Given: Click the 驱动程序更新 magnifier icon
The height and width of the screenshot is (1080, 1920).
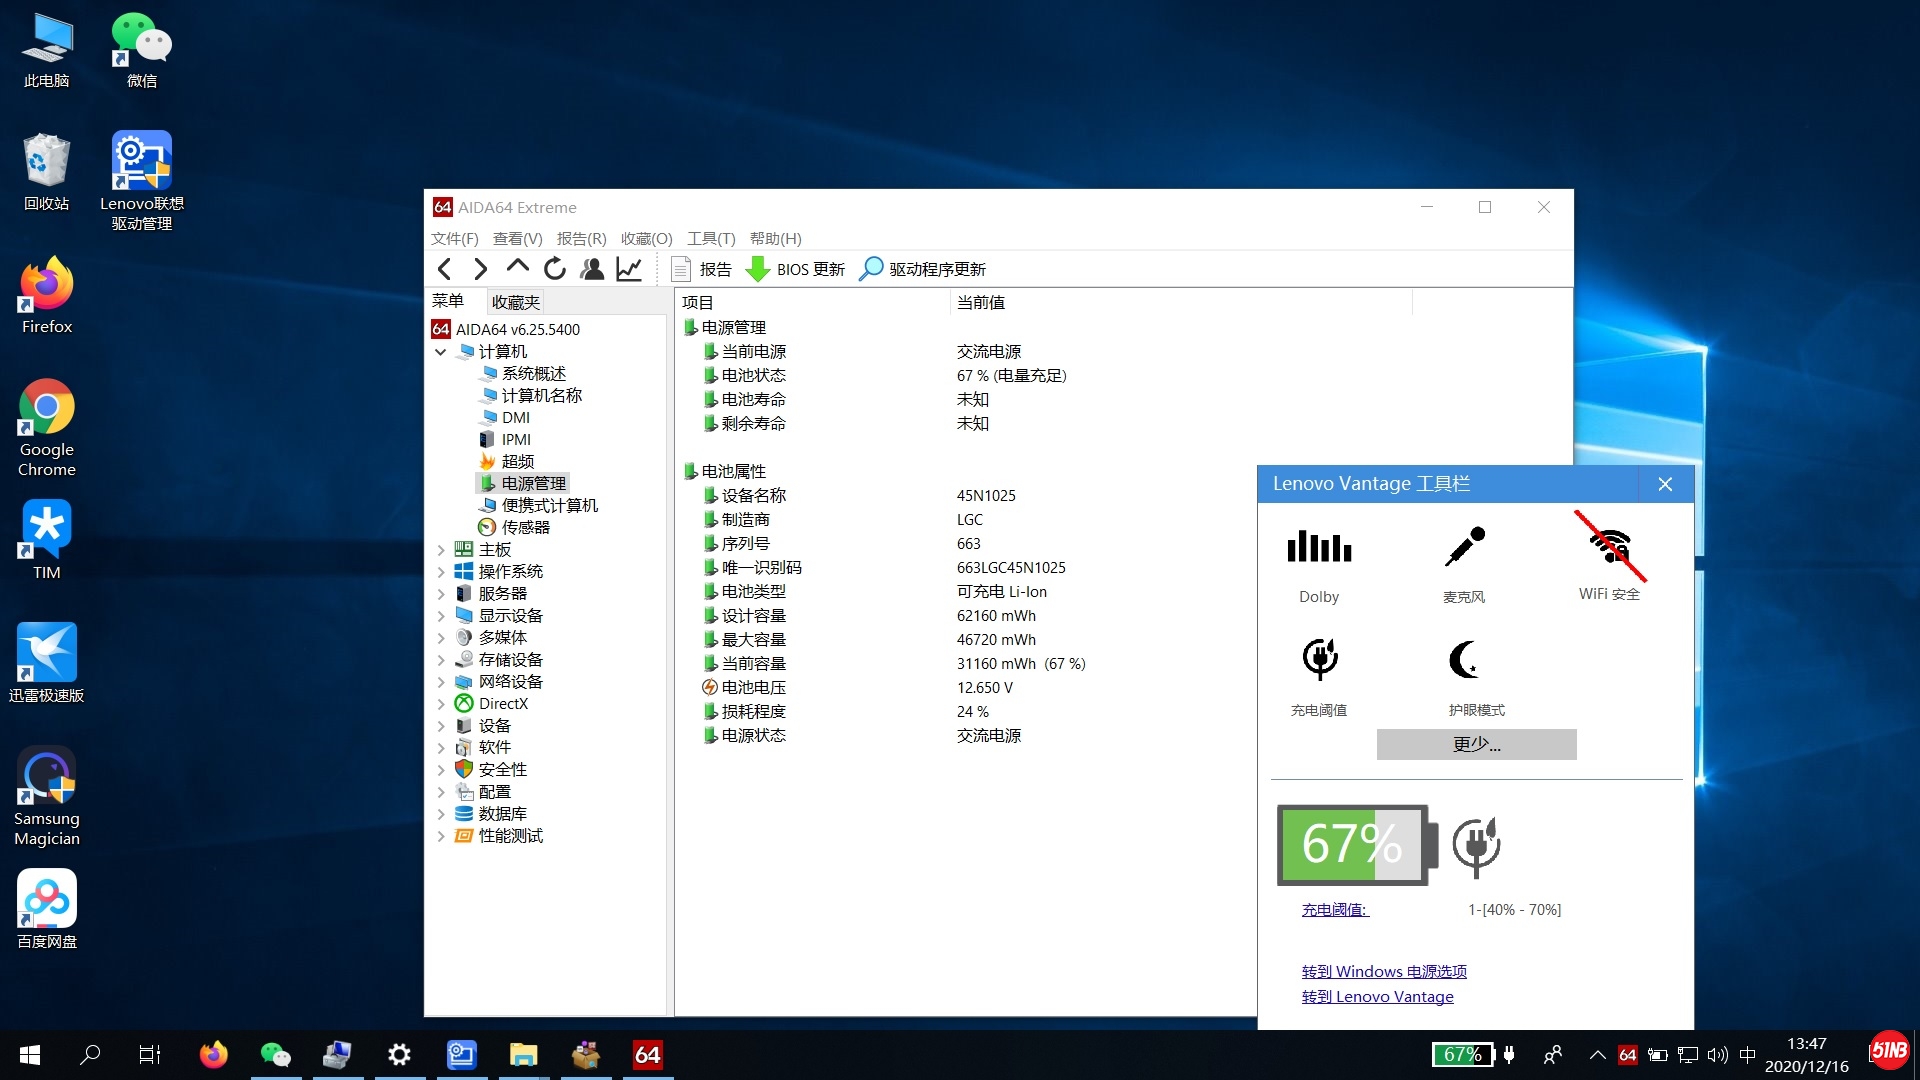Looking at the screenshot, I should [871, 269].
